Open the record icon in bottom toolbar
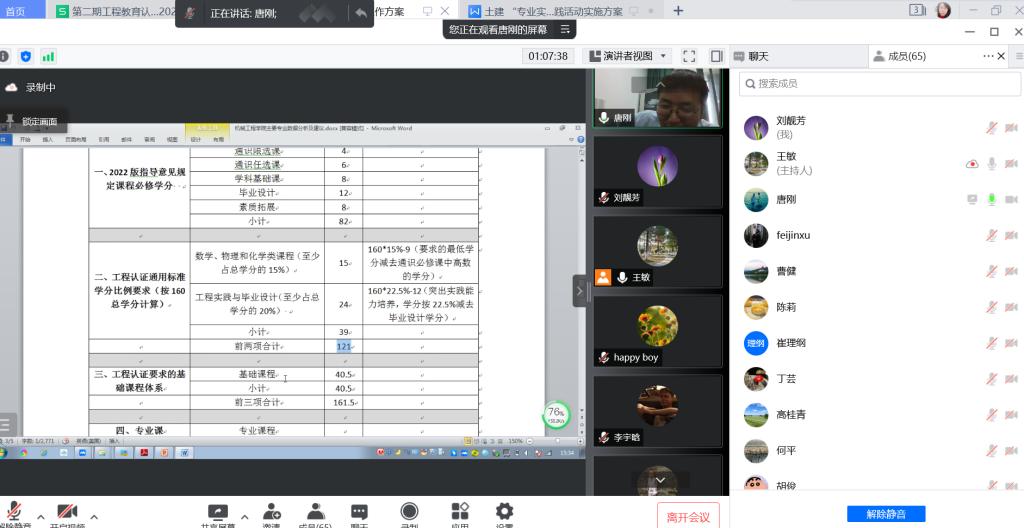The height and width of the screenshot is (528, 1024). coord(409,513)
